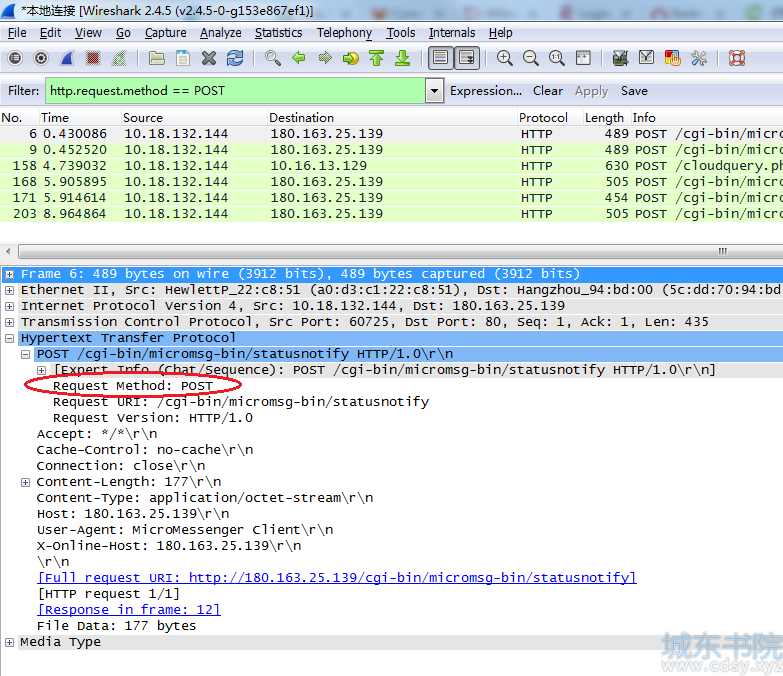Select packet 158 to 10.16.13.129

pos(392,166)
